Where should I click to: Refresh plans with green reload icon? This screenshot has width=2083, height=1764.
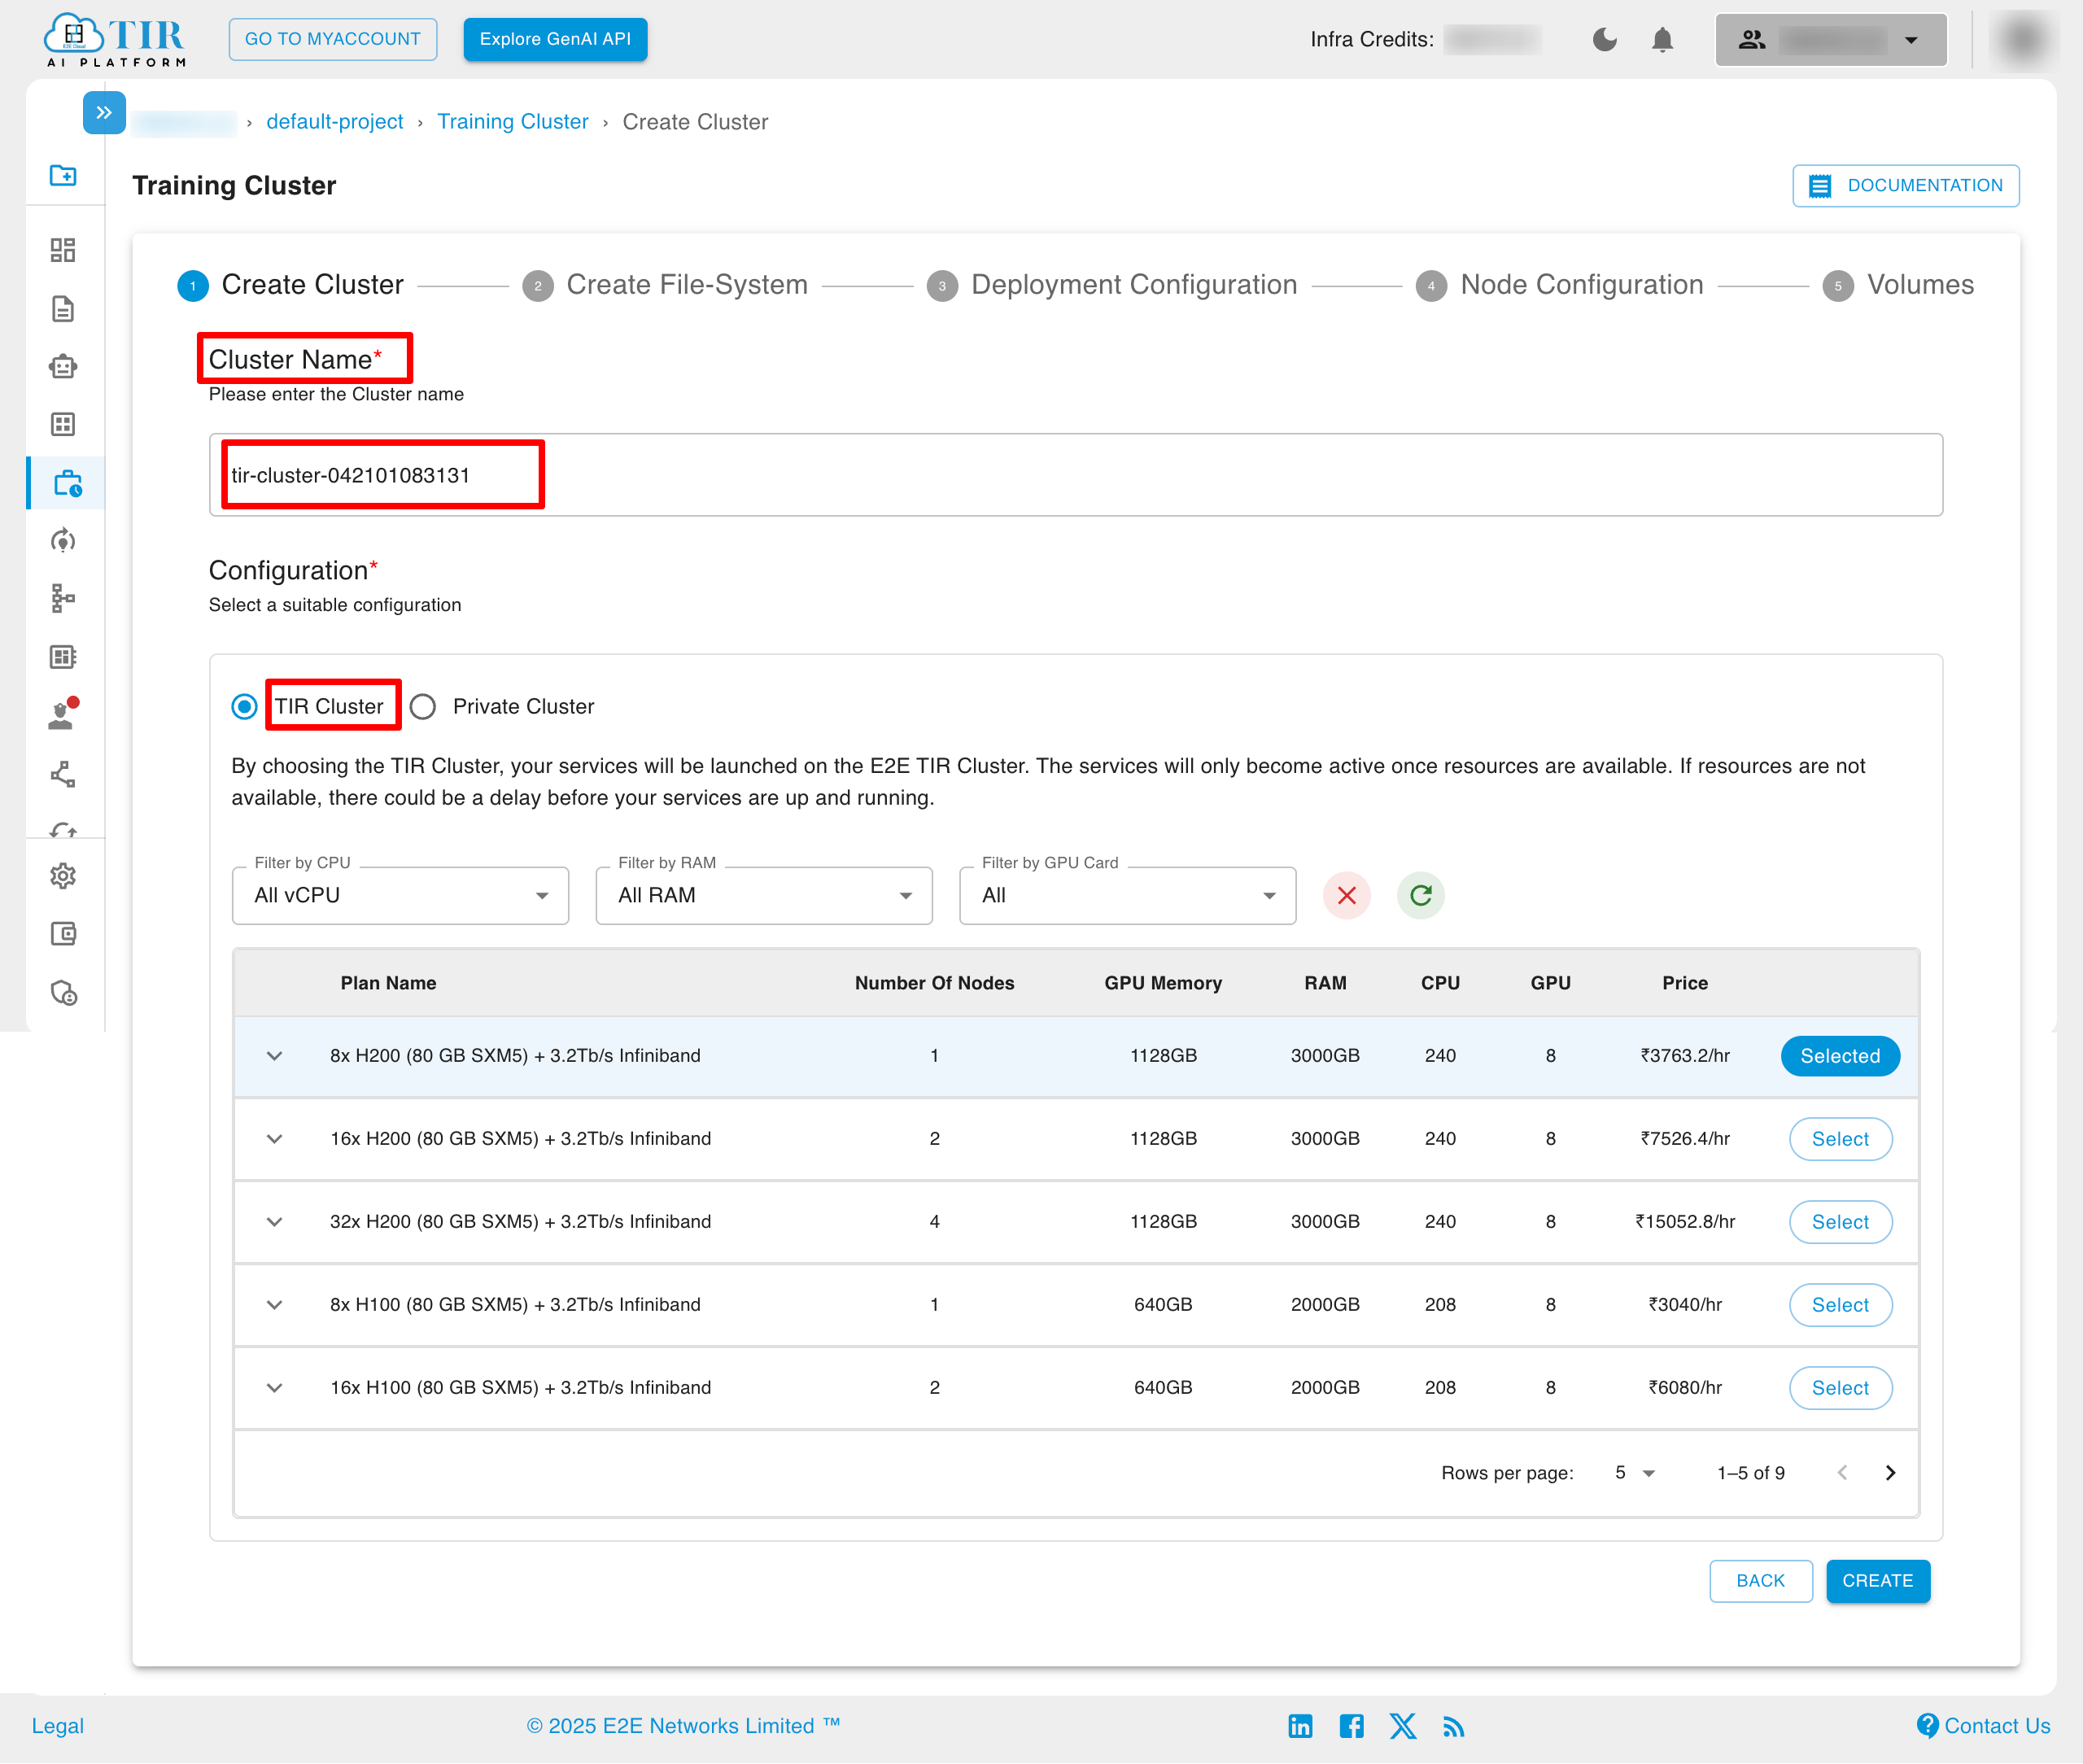point(1421,895)
